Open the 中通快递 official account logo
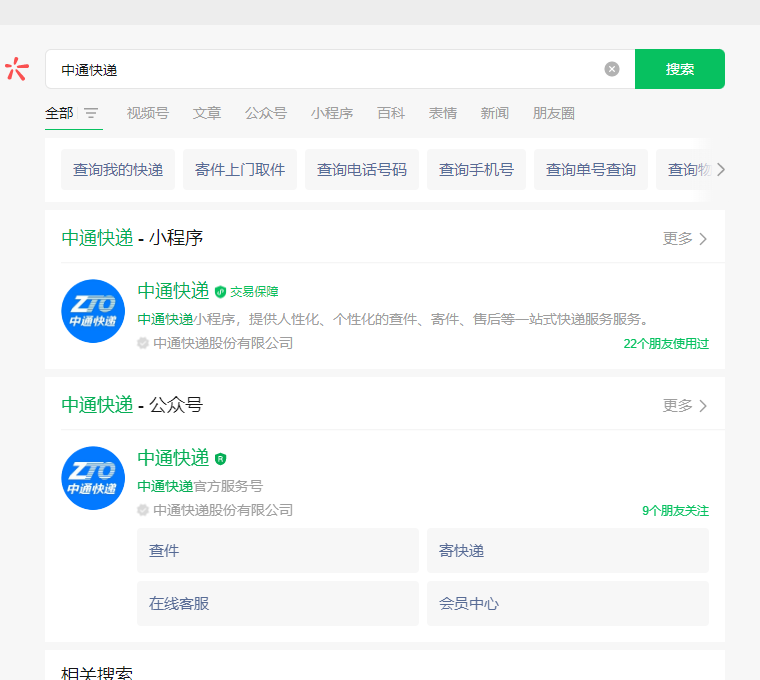The width and height of the screenshot is (760, 680). point(93,478)
